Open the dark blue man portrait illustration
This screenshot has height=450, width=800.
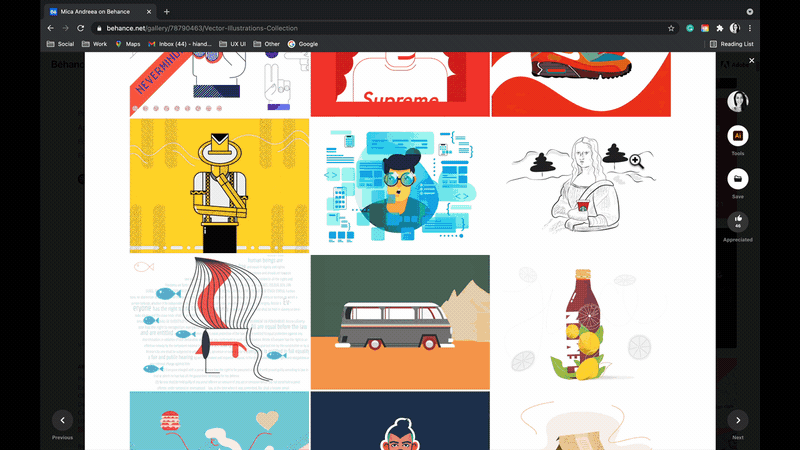(x=400, y=421)
